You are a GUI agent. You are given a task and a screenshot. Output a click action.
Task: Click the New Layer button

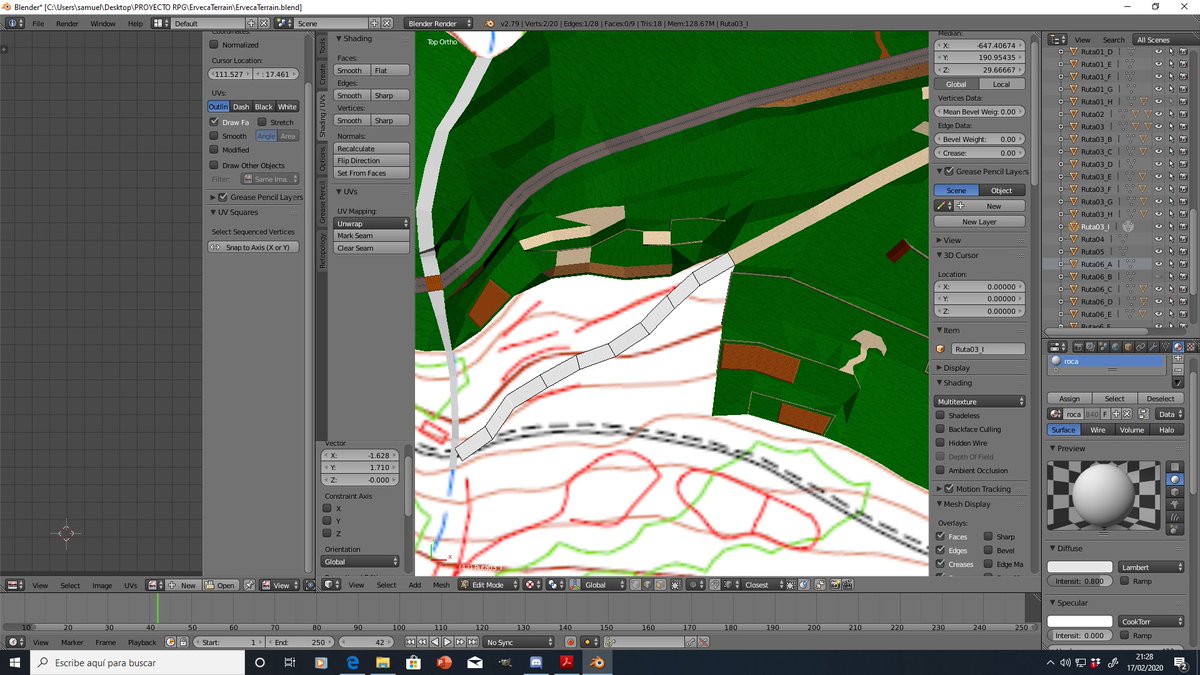coord(979,222)
